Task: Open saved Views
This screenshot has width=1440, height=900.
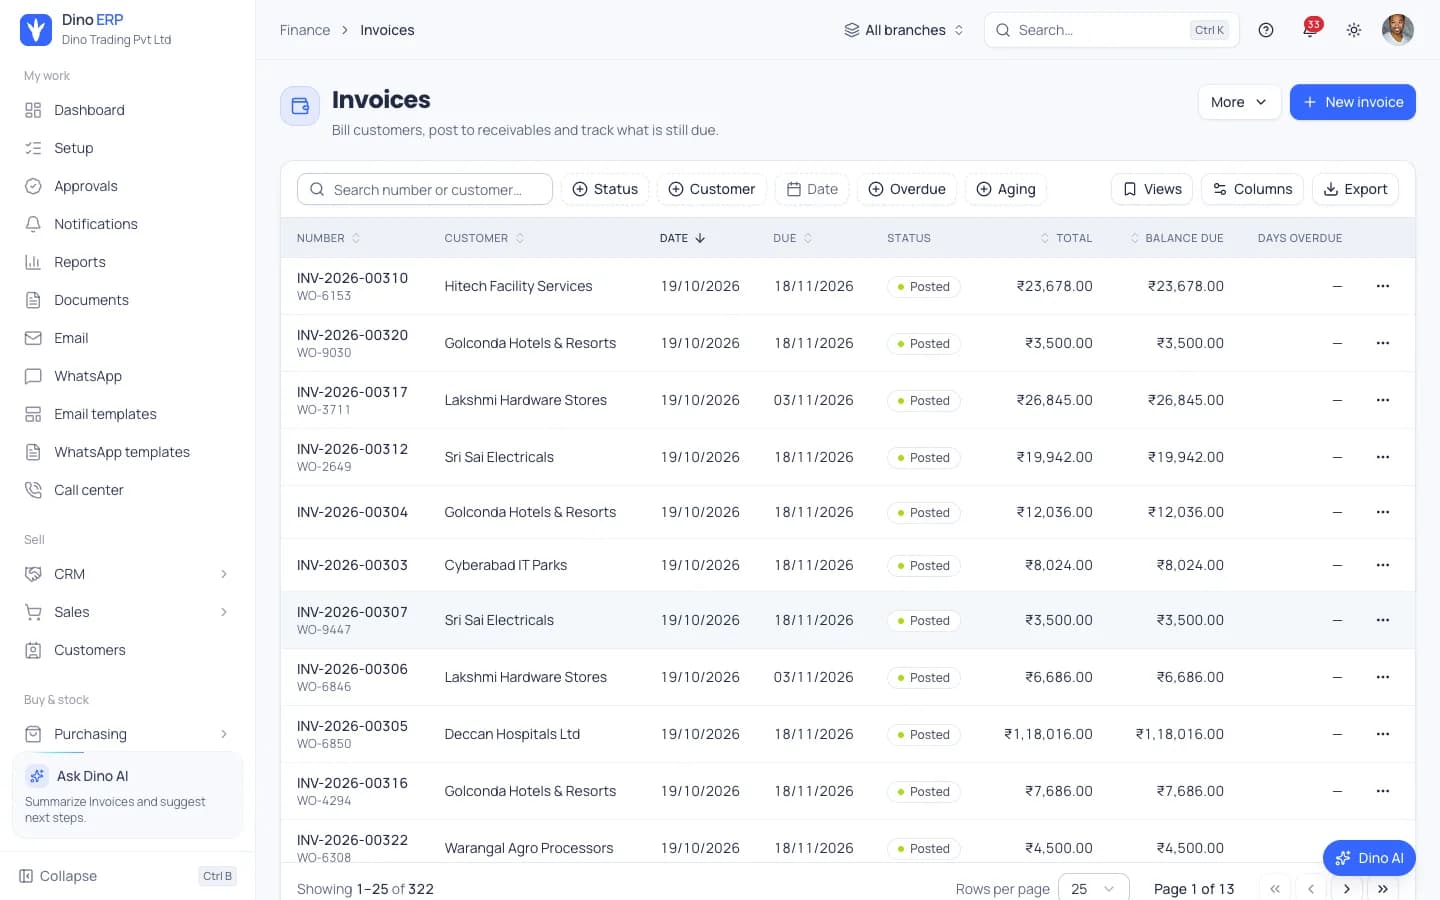Action: coord(1152,189)
